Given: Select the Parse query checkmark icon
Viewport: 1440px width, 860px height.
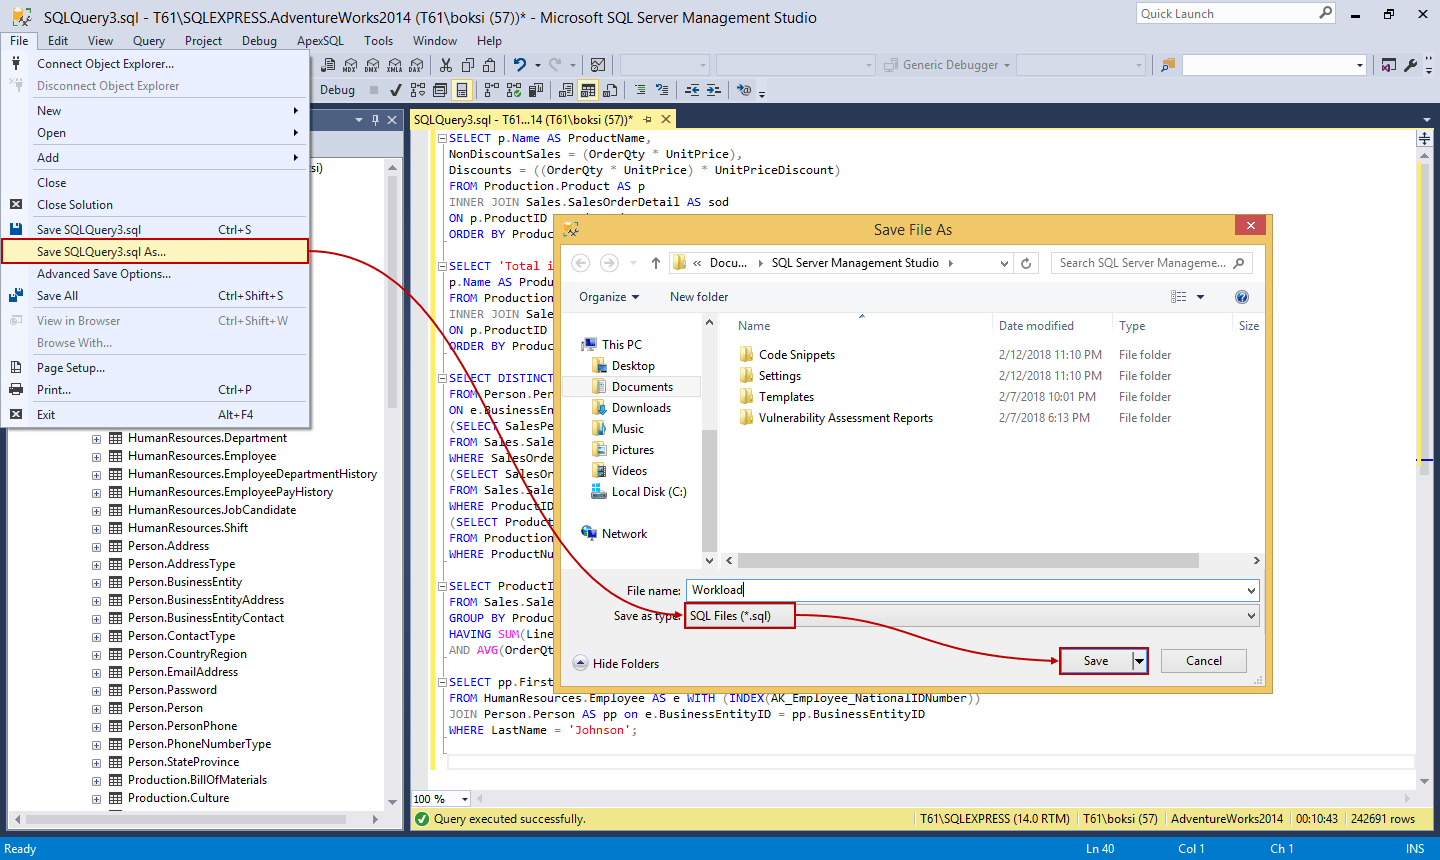Looking at the screenshot, I should 396,90.
